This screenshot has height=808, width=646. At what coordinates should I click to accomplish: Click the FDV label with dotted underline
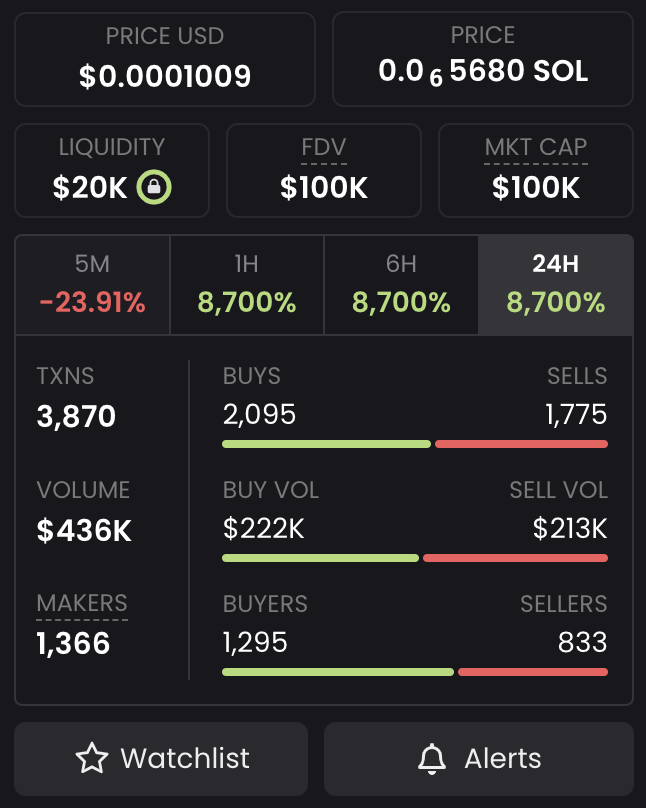coord(324,148)
